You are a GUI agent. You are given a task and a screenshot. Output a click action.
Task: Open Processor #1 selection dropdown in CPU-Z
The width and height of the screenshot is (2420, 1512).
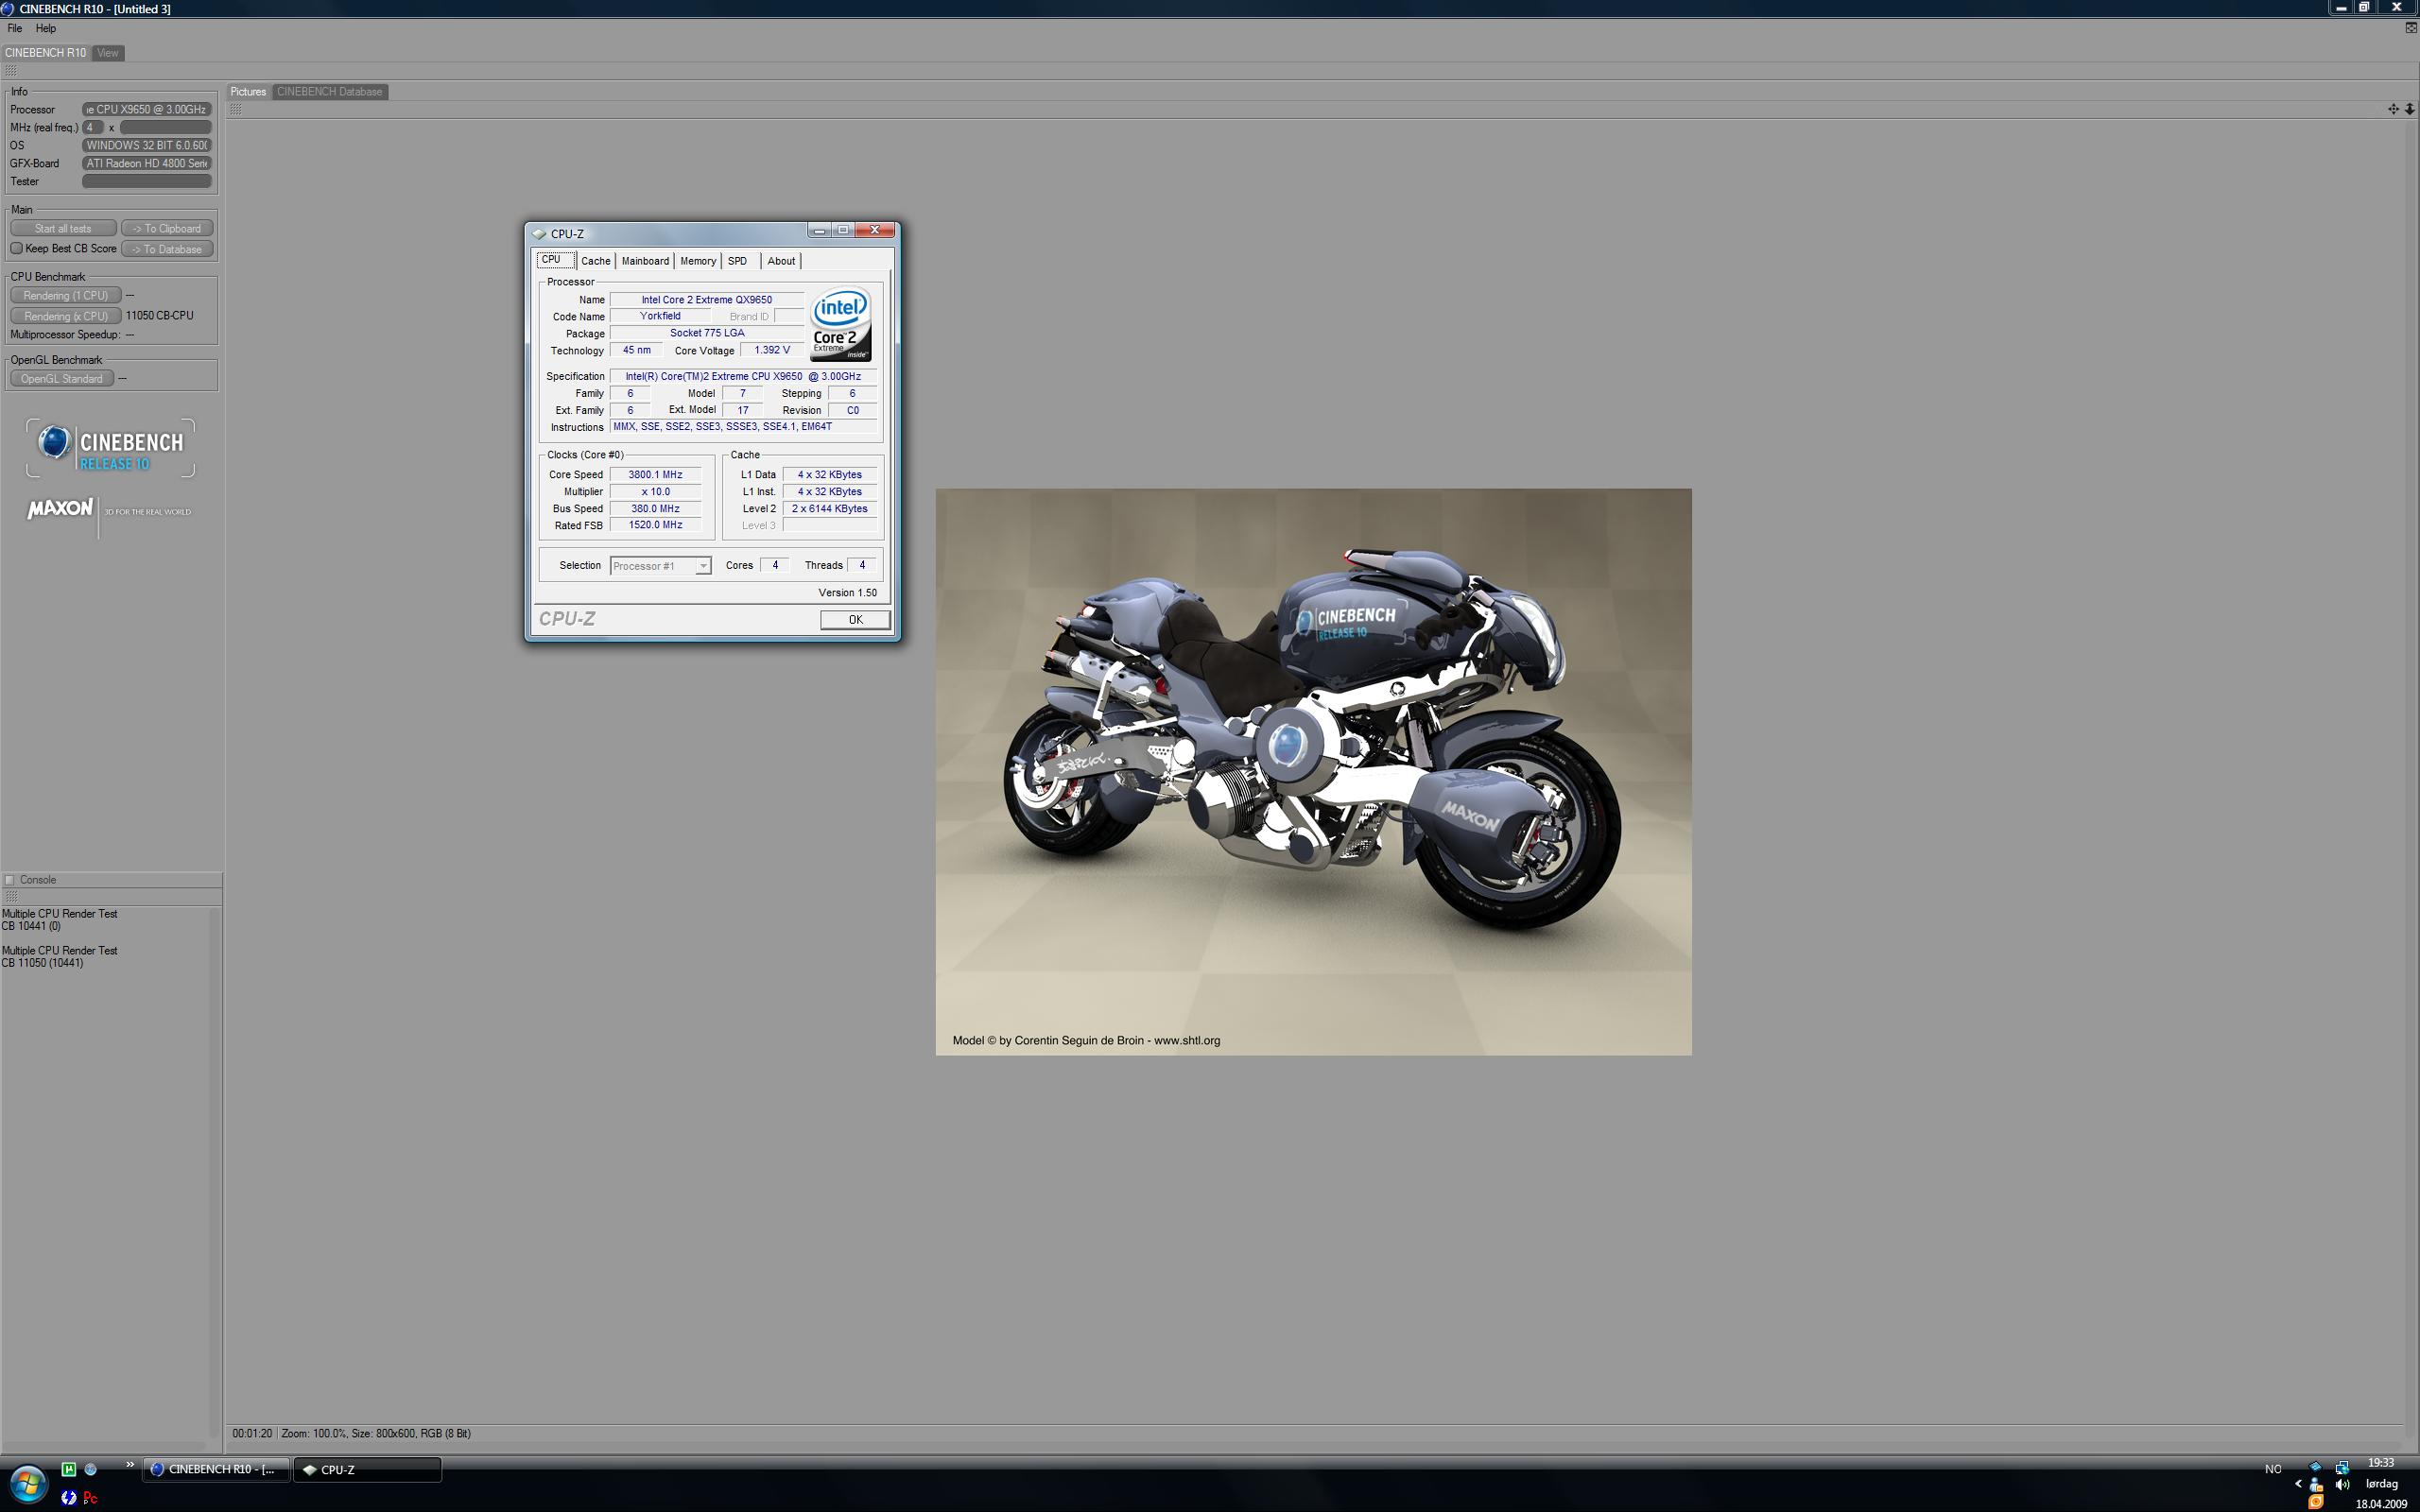[x=660, y=566]
